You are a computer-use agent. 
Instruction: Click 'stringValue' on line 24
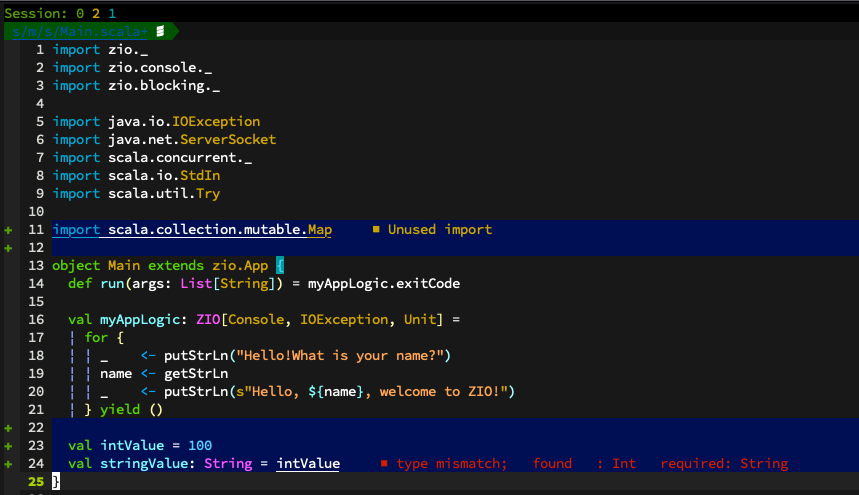point(144,463)
